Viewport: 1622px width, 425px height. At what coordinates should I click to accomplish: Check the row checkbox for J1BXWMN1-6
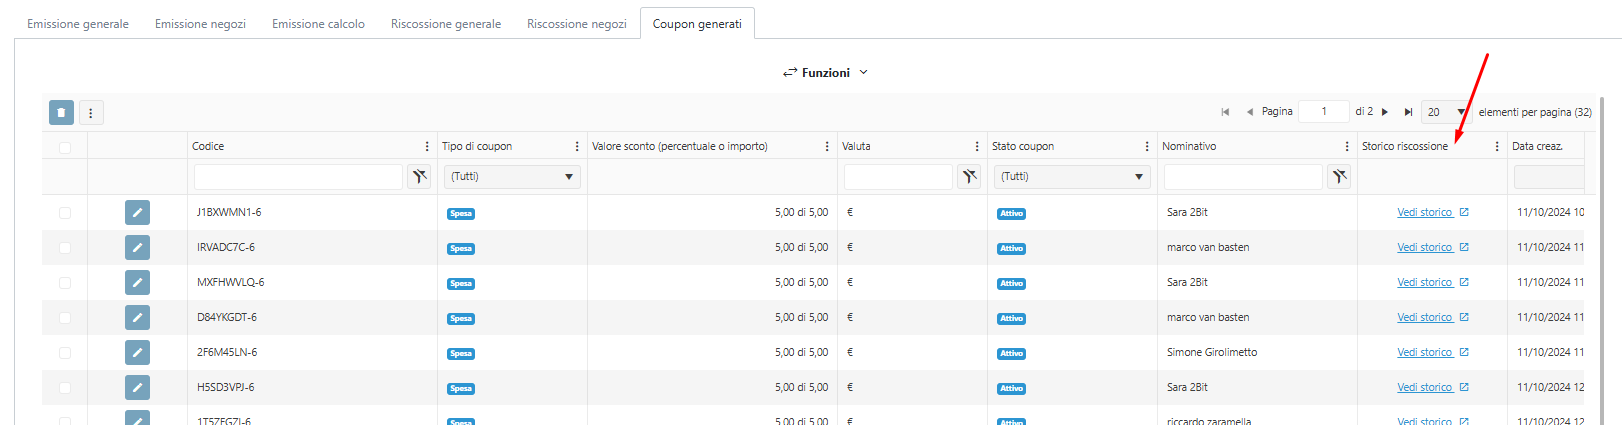(65, 212)
